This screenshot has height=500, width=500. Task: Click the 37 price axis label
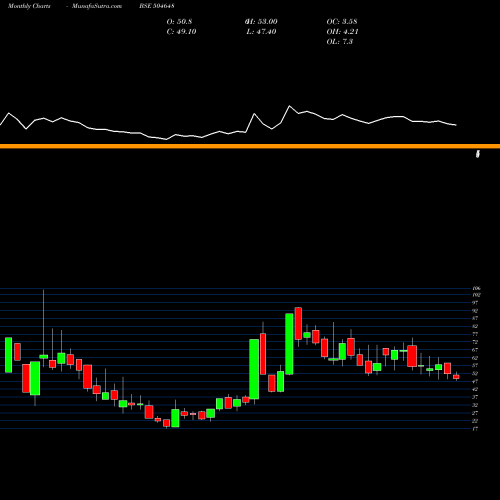(475, 397)
